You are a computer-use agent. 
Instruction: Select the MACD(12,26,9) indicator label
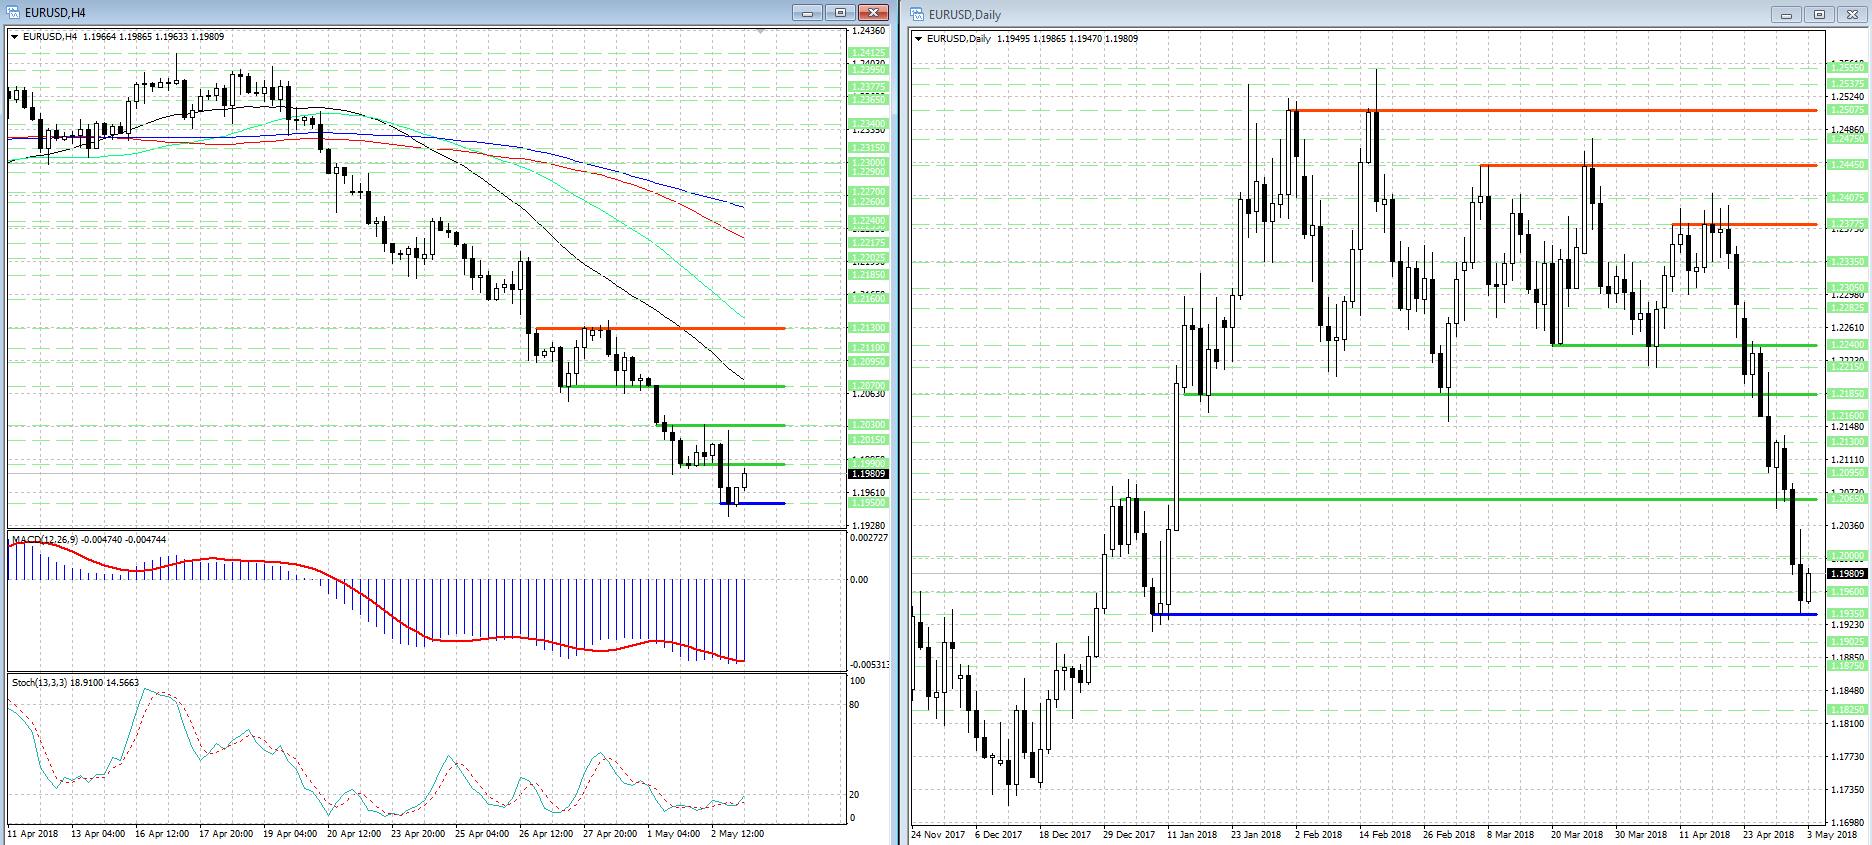88,540
